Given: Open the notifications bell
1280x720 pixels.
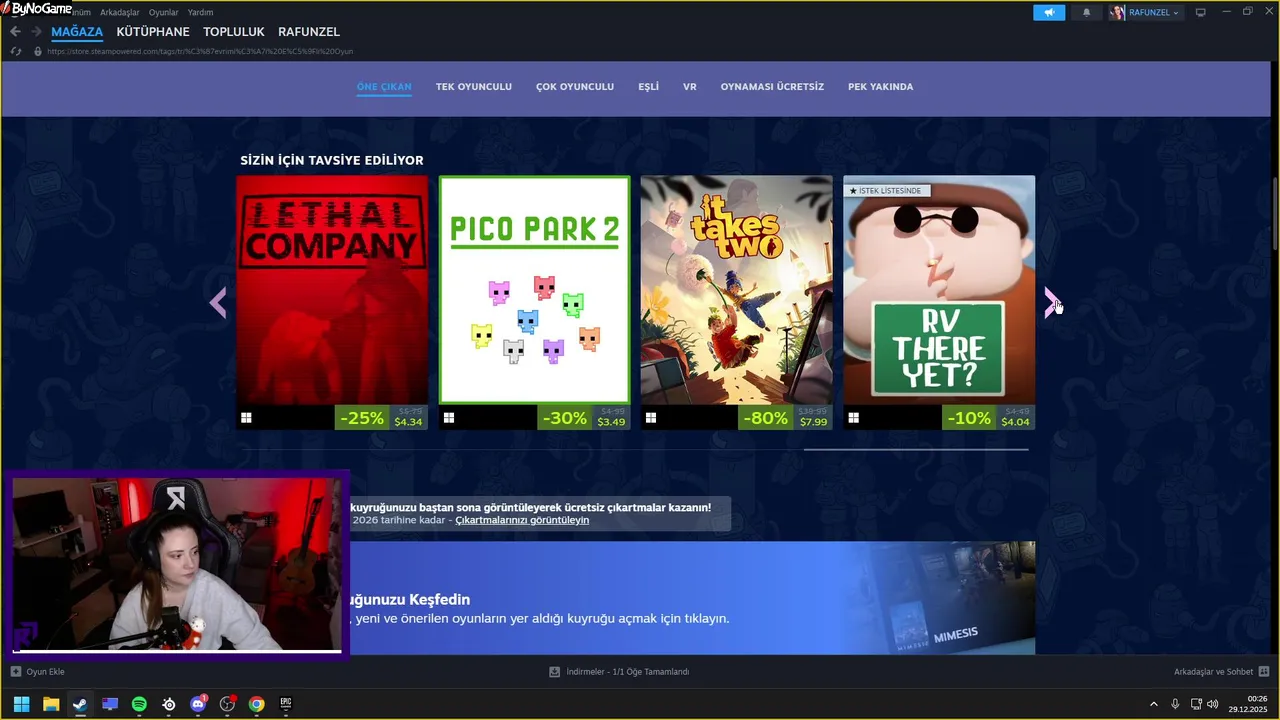Looking at the screenshot, I should pyautogui.click(x=1086, y=12).
